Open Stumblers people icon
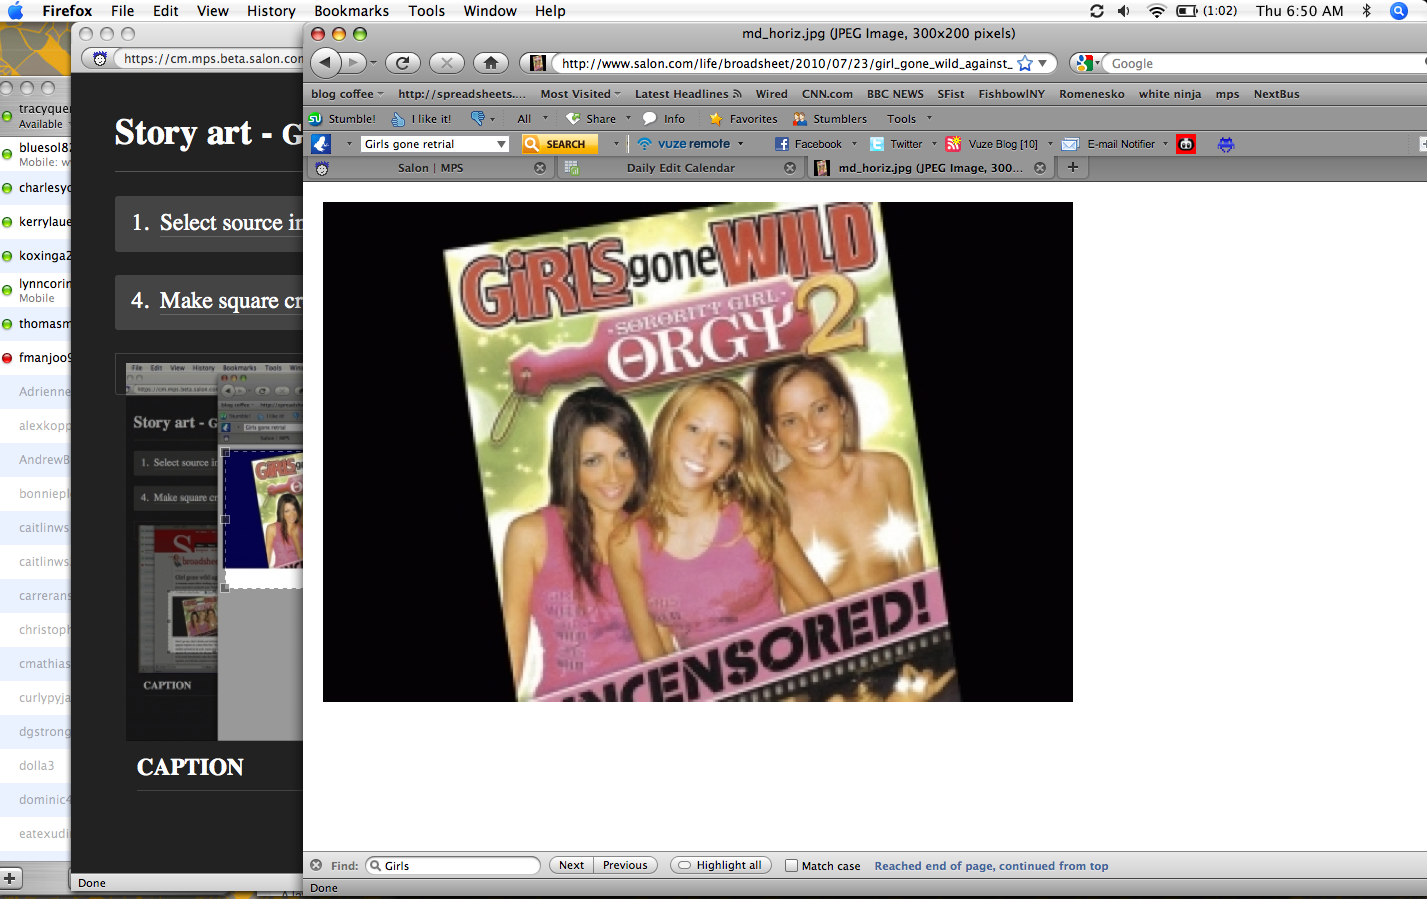The height and width of the screenshot is (899, 1427). (x=800, y=118)
